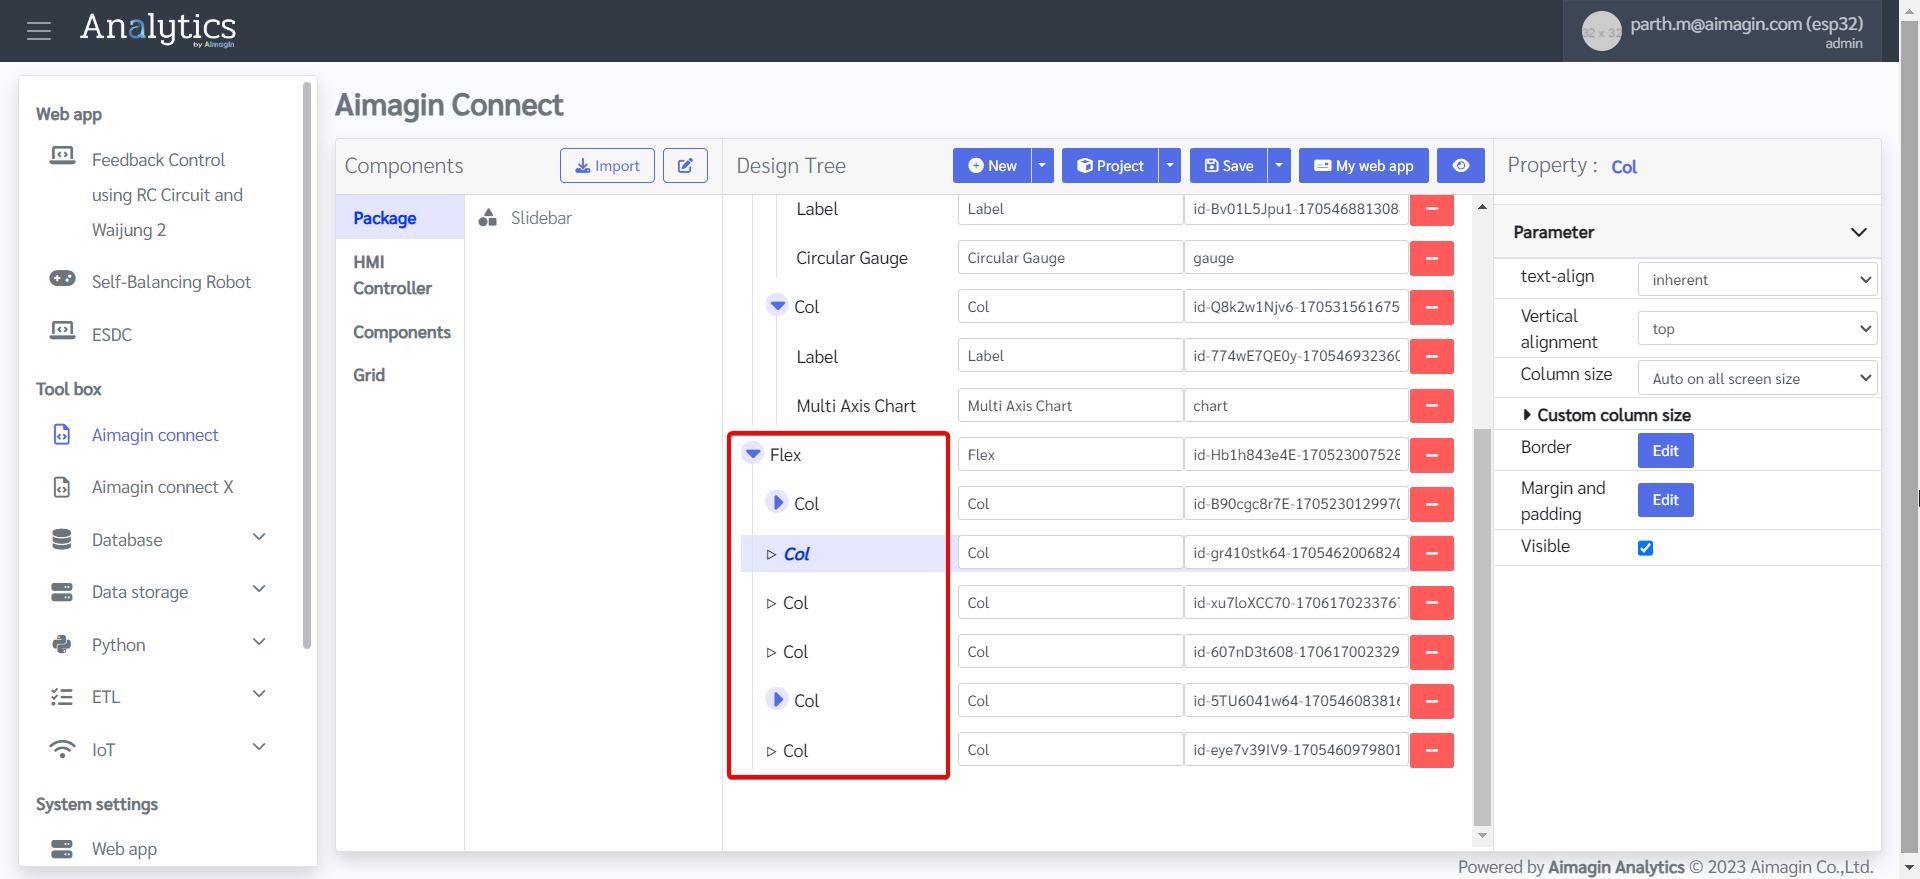The height and width of the screenshot is (879, 1920).
Task: Open Aimagin connect in Tool box
Action: click(155, 435)
